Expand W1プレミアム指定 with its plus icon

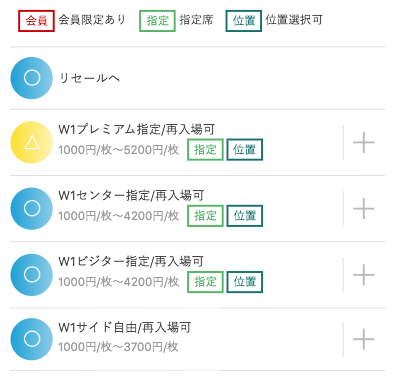364,142
